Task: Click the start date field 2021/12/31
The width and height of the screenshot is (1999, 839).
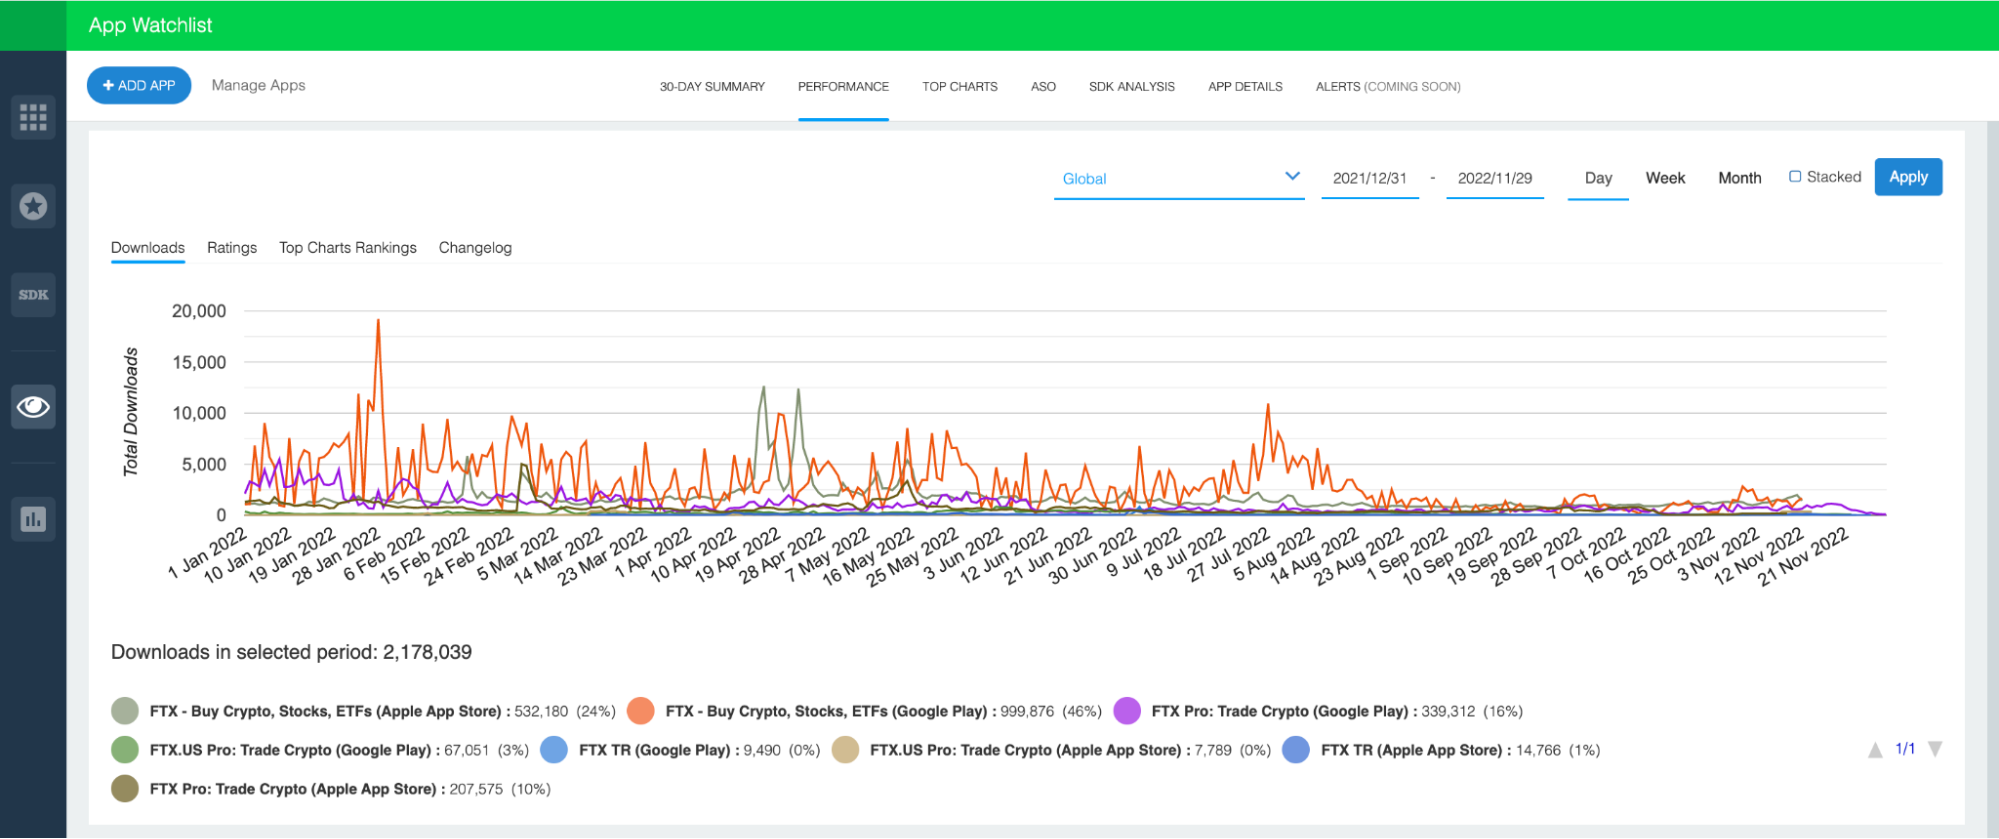Action: coord(1370,178)
